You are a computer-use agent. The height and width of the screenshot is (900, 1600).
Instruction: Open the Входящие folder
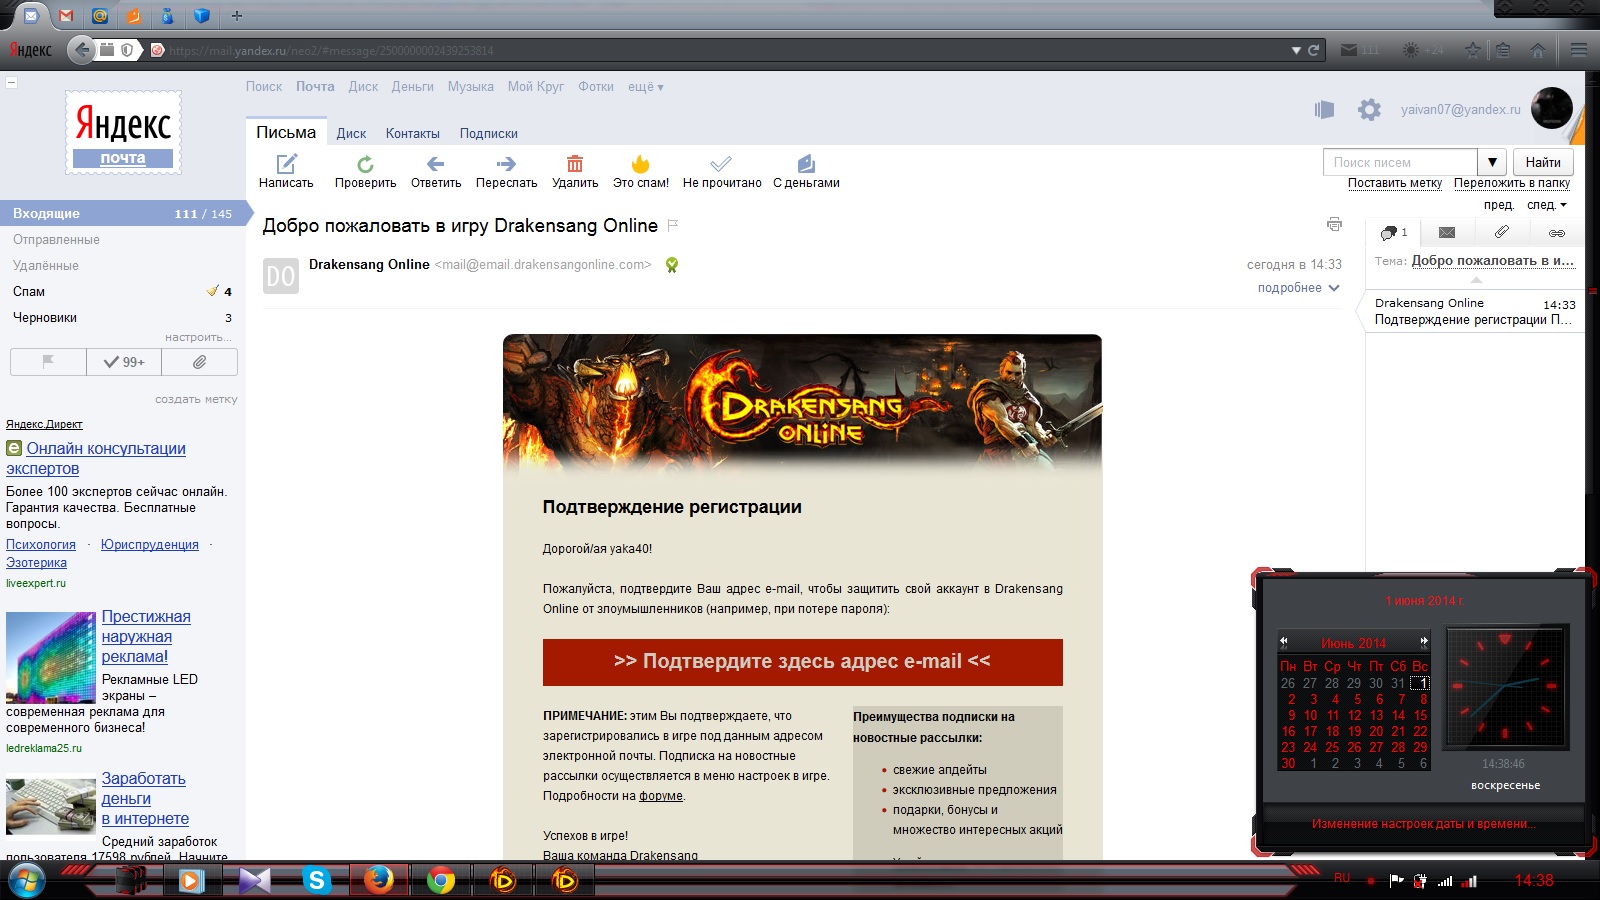(123, 213)
